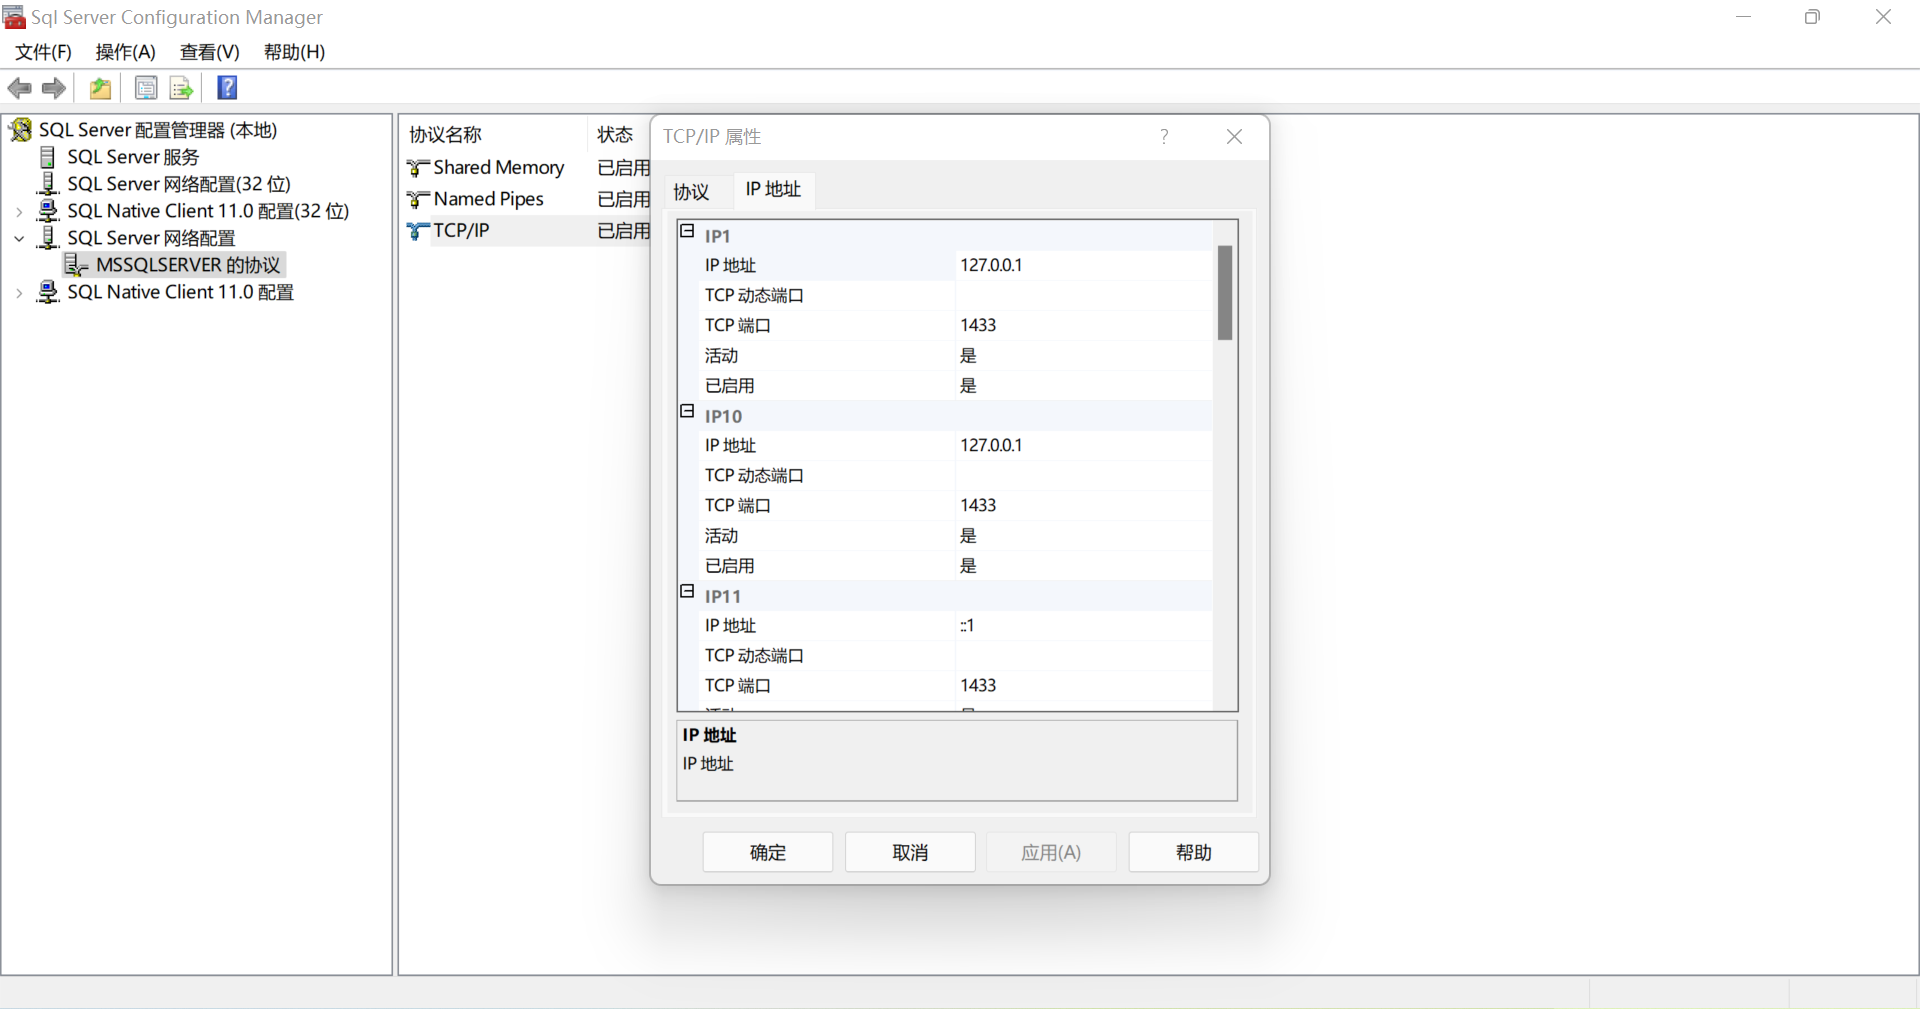
Task: Select the TCP/IP protocol row
Action: (528, 231)
